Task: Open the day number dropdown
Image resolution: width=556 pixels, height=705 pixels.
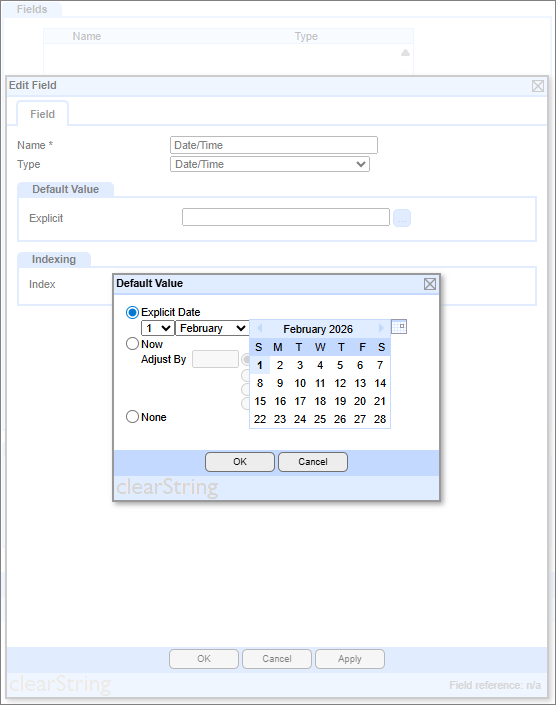Action: pos(158,328)
